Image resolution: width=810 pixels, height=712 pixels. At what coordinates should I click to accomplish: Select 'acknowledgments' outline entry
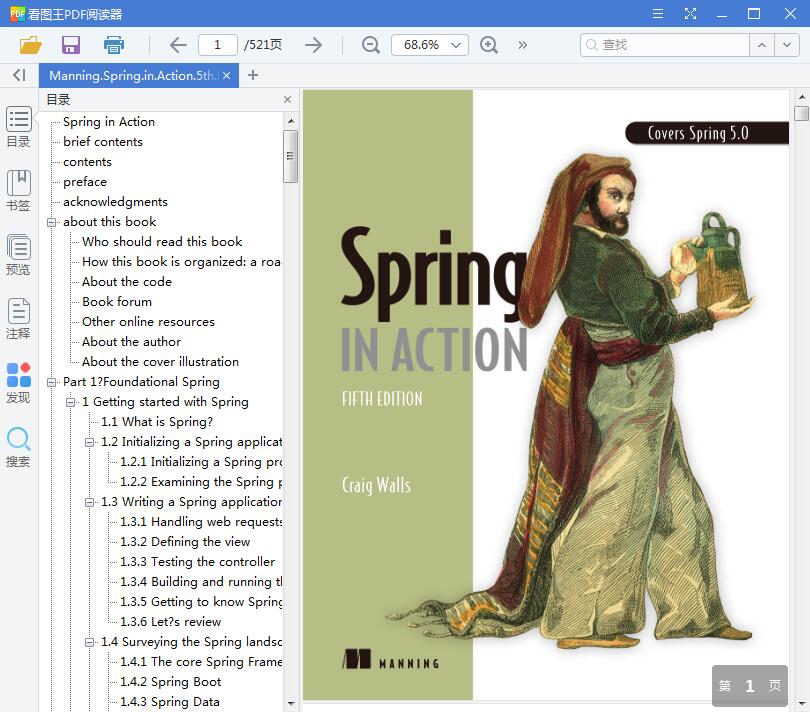click(x=115, y=202)
